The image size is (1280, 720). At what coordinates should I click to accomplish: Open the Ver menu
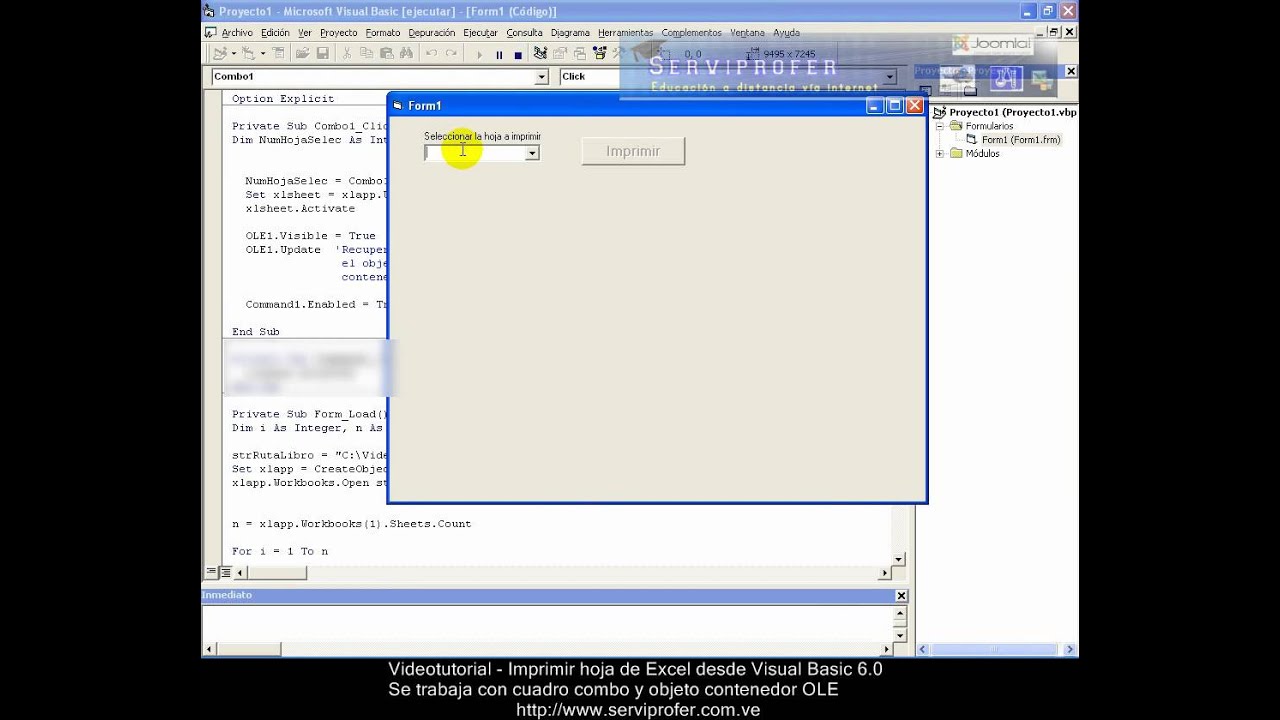click(x=305, y=33)
